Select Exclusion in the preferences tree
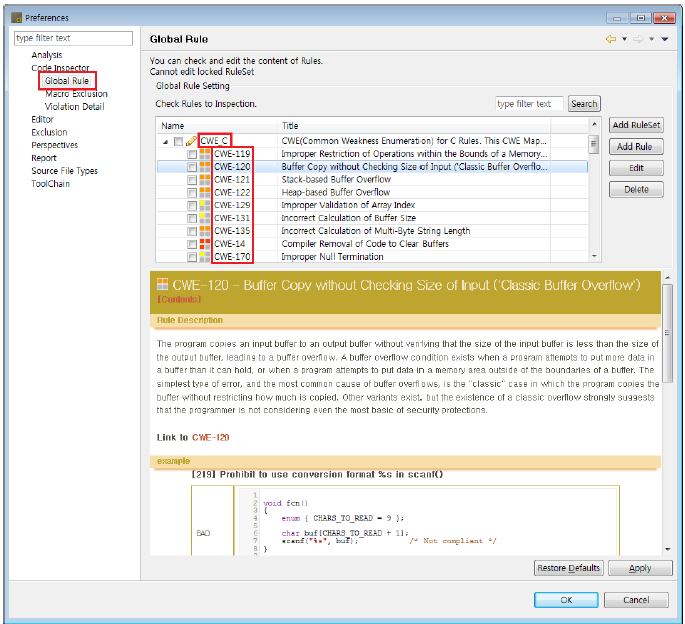 [x=49, y=132]
